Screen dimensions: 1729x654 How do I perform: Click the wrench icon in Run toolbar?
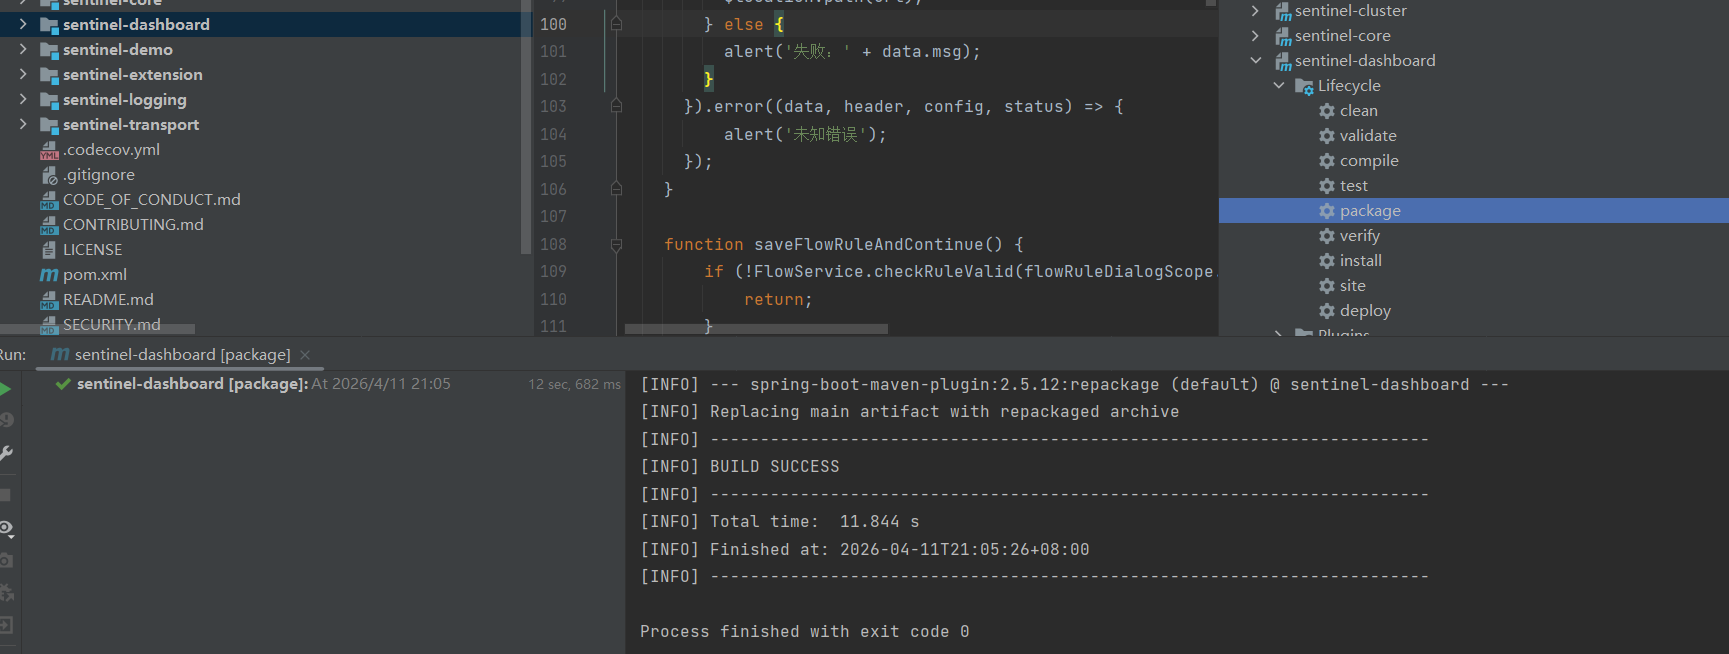click(6, 453)
